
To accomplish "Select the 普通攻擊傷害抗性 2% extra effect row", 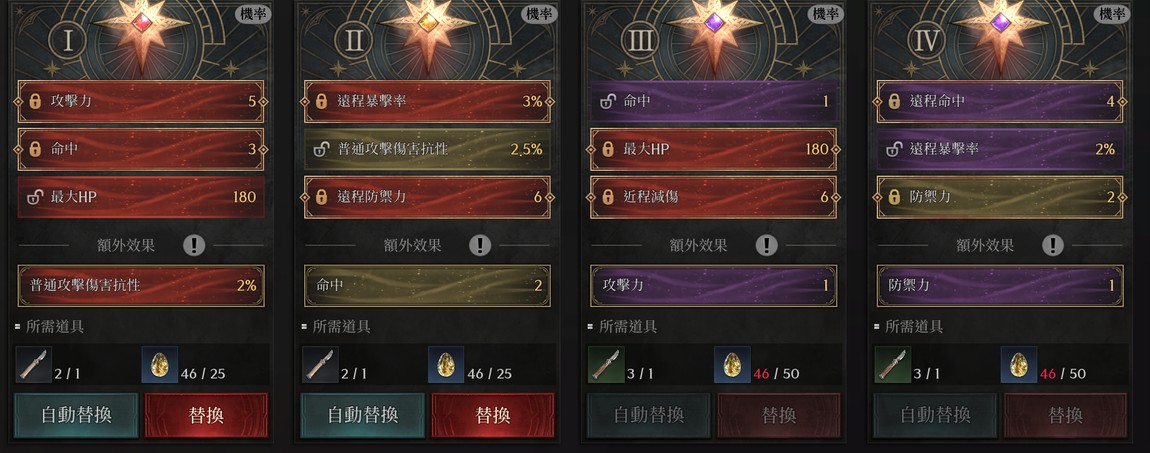I will pos(141,285).
